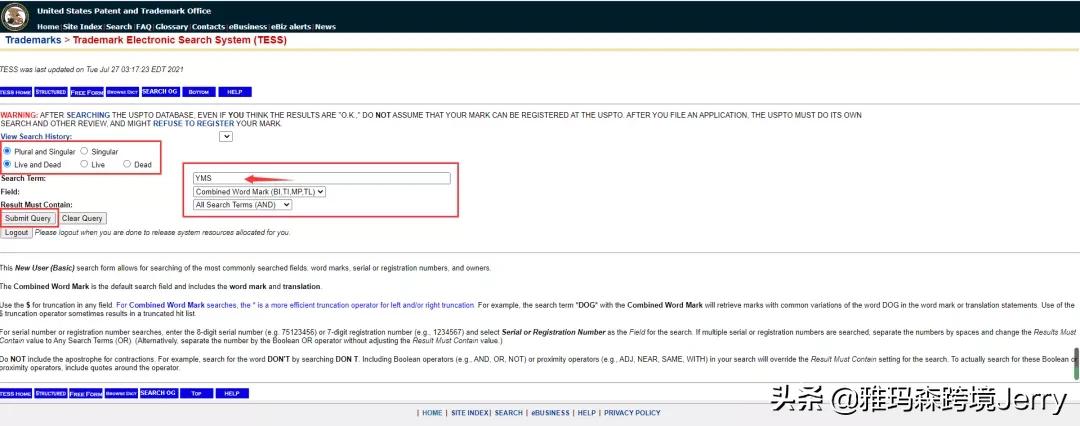The image size is (1080, 426).
Task: Open the Combined Word Mark field dropdown
Action: pyautogui.click(x=259, y=192)
